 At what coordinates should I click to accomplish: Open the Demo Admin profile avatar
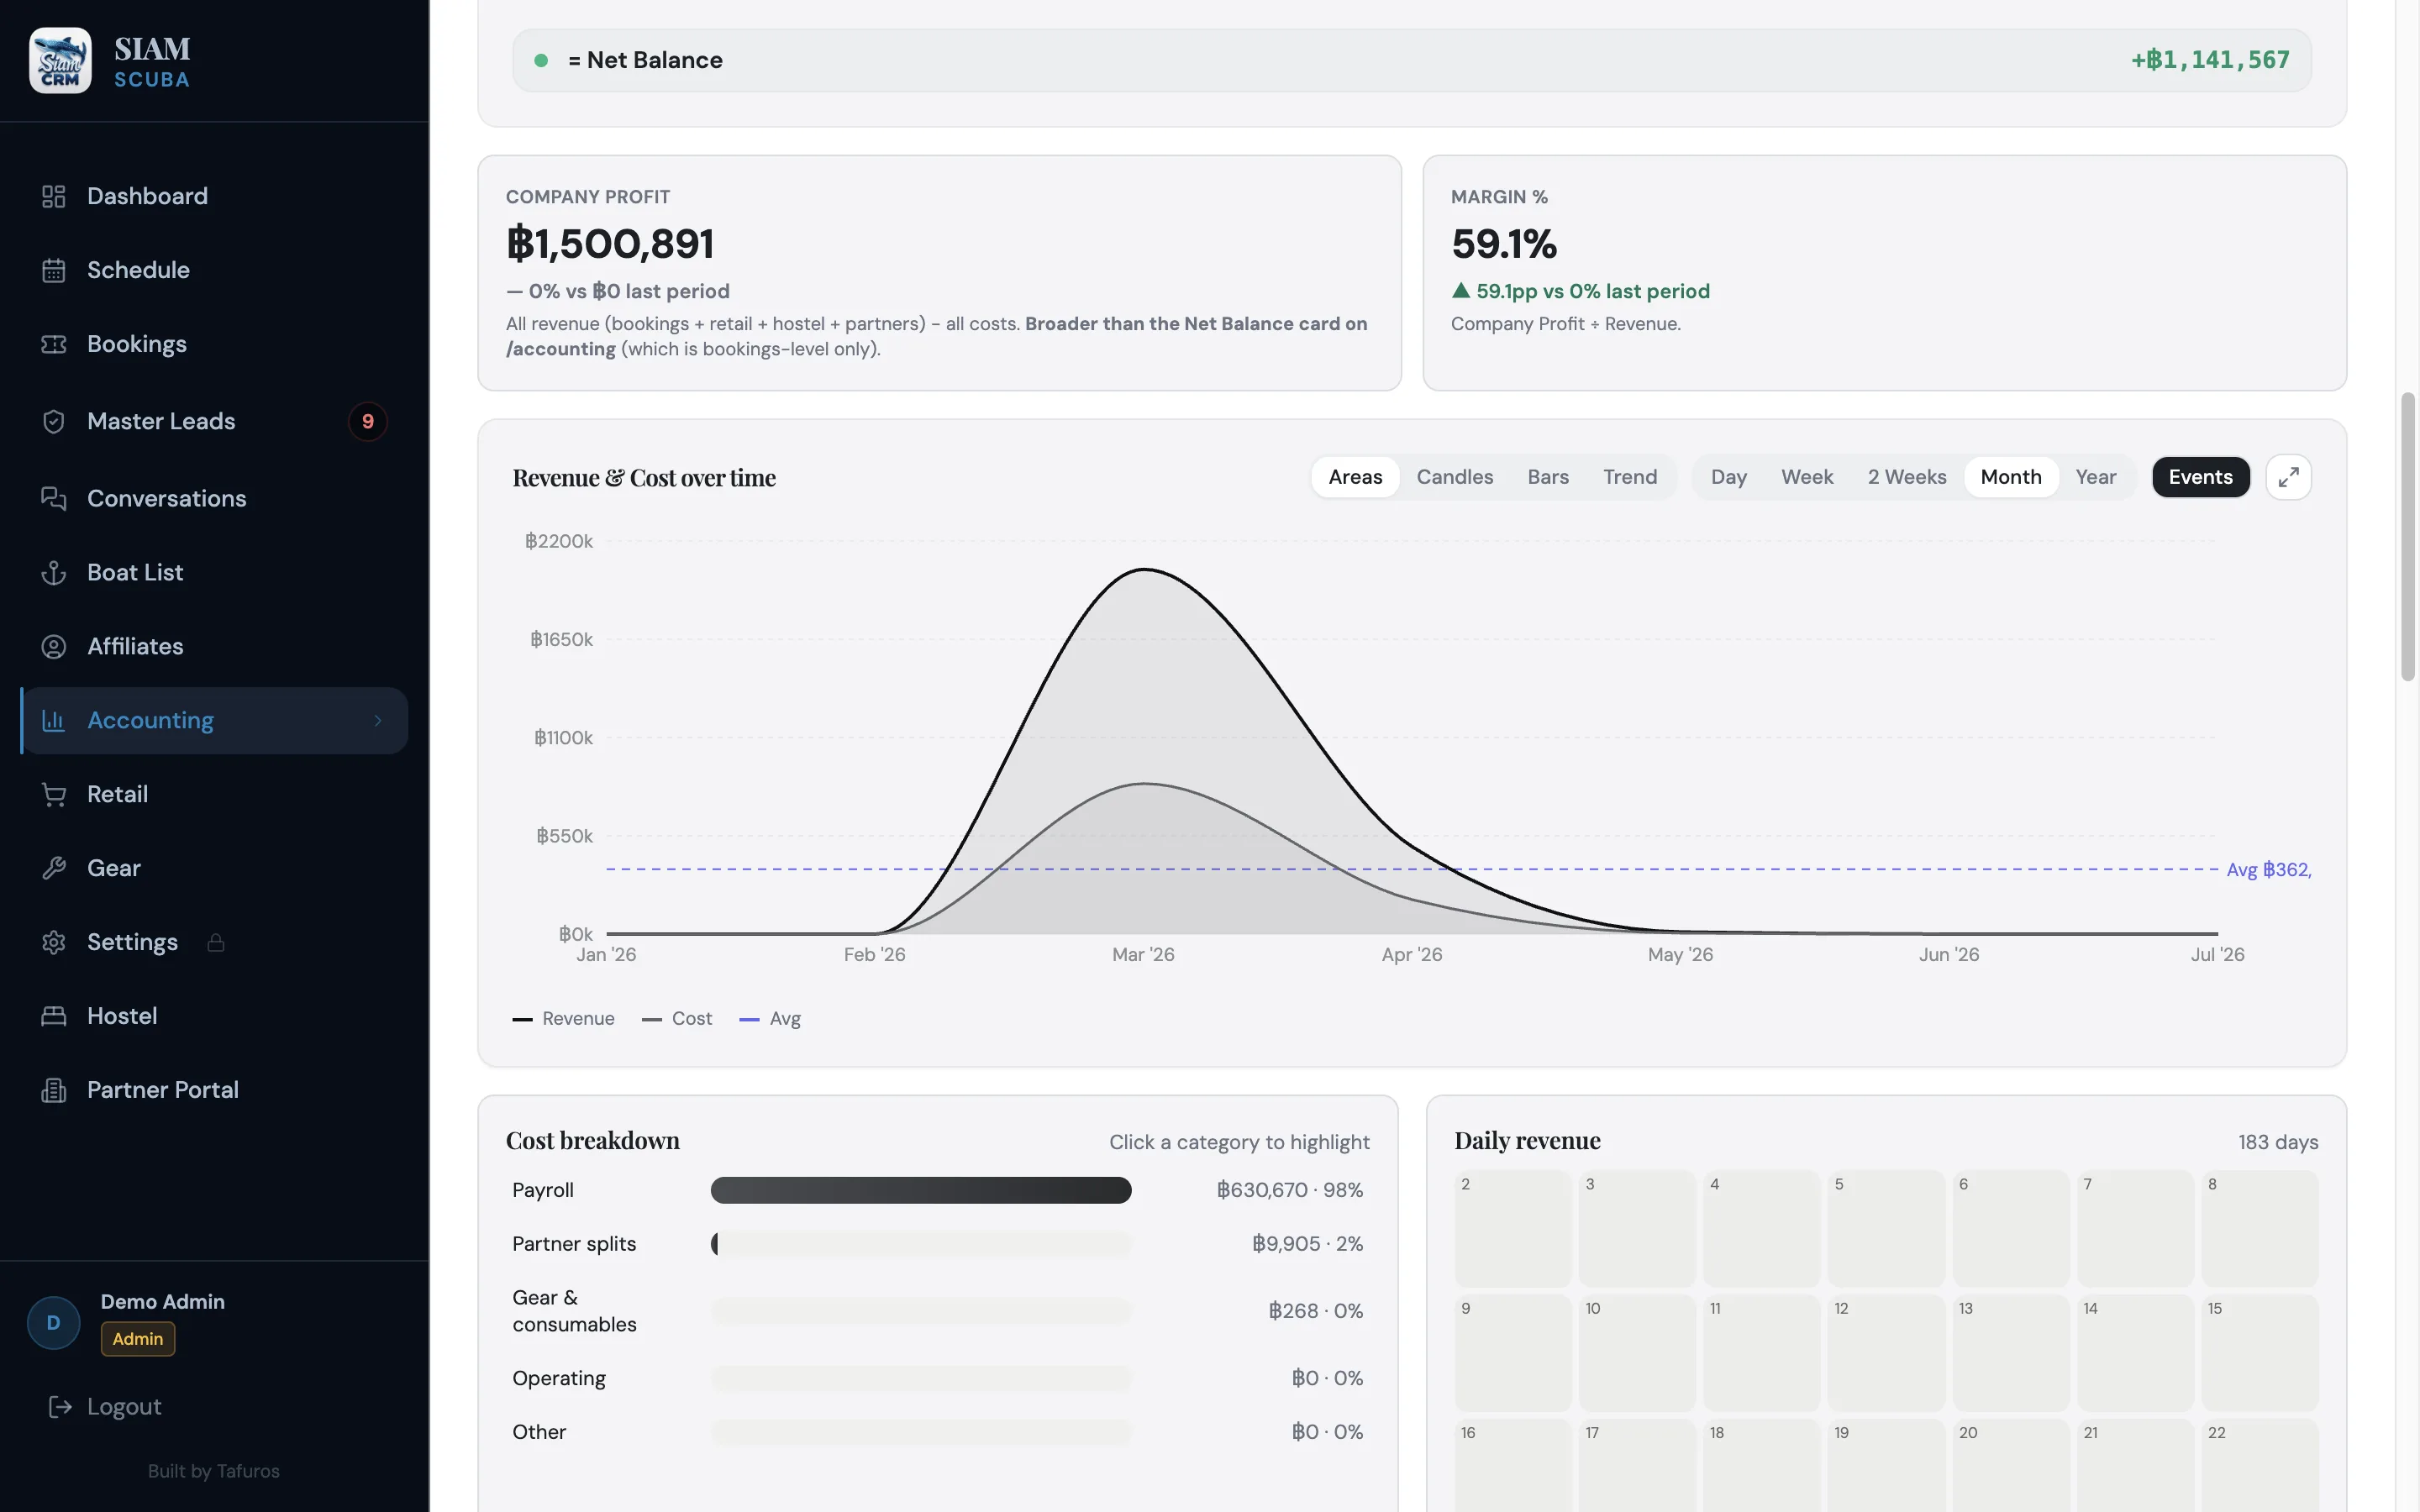point(54,1322)
